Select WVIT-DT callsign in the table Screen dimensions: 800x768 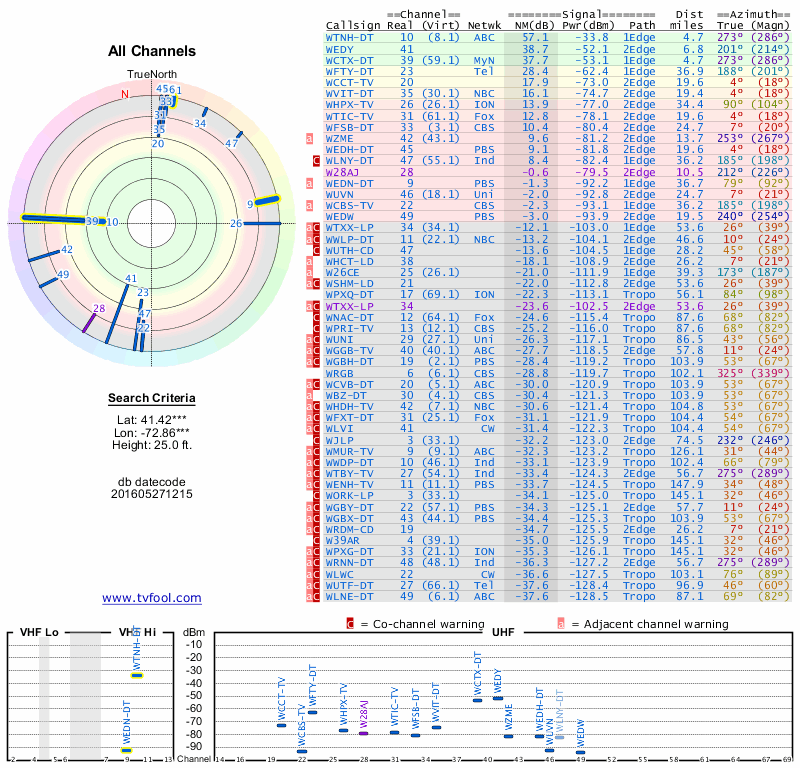[349, 93]
